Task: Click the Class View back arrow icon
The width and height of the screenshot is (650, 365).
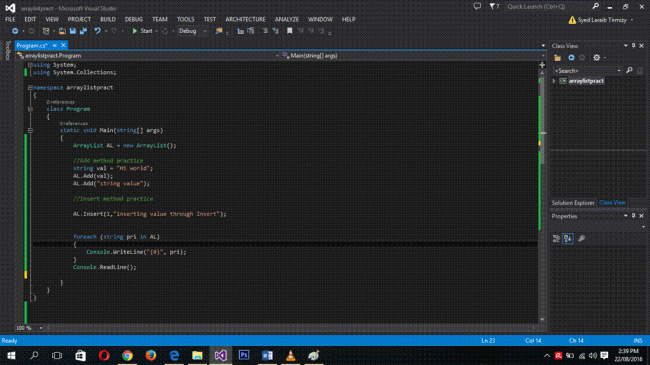Action: tap(571, 58)
